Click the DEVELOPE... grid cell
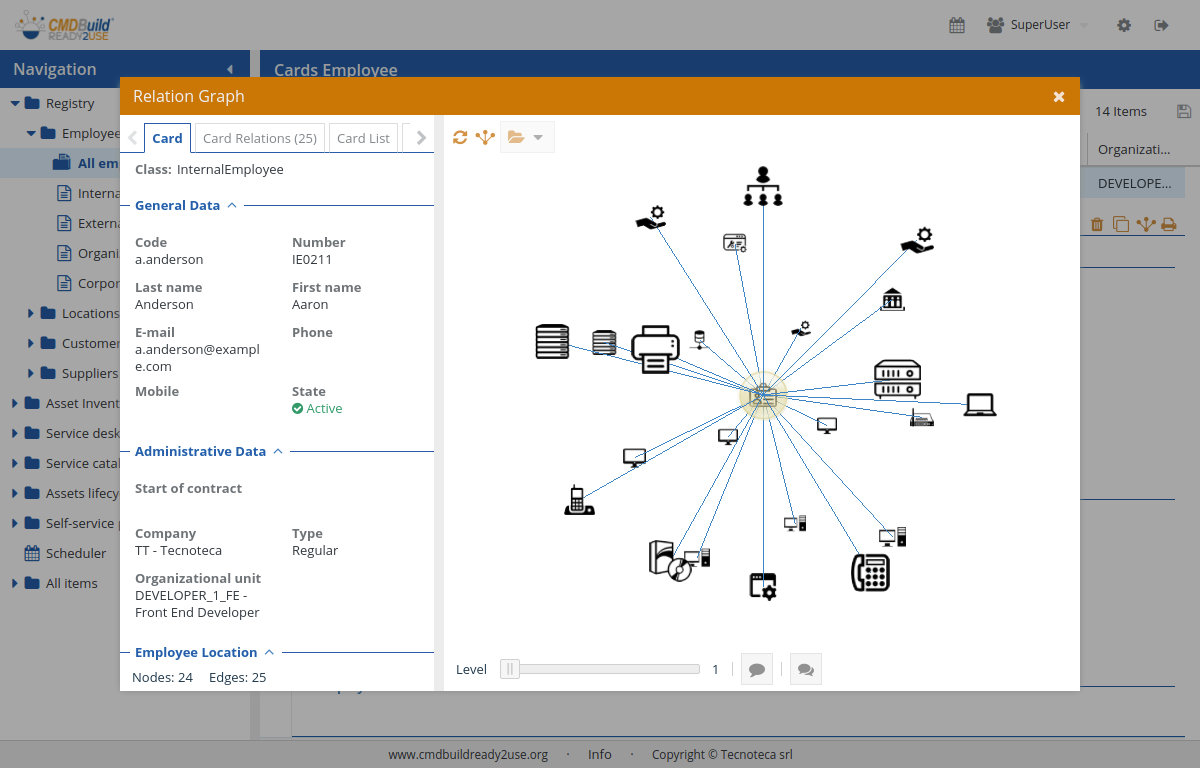Screen dimensions: 1200x768 (1135, 183)
